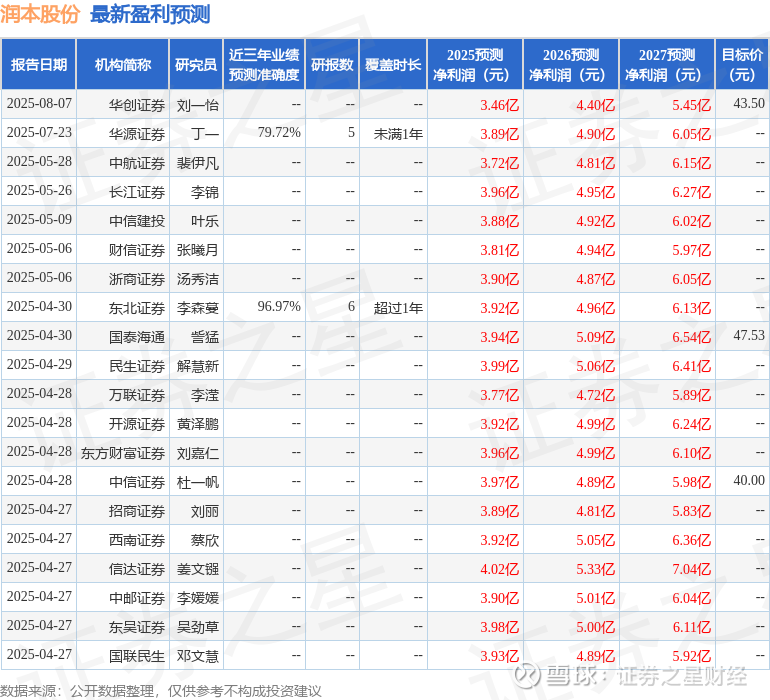The width and height of the screenshot is (770, 700).
Task: Select the 2025预测净利润 column header
Action: click(475, 64)
